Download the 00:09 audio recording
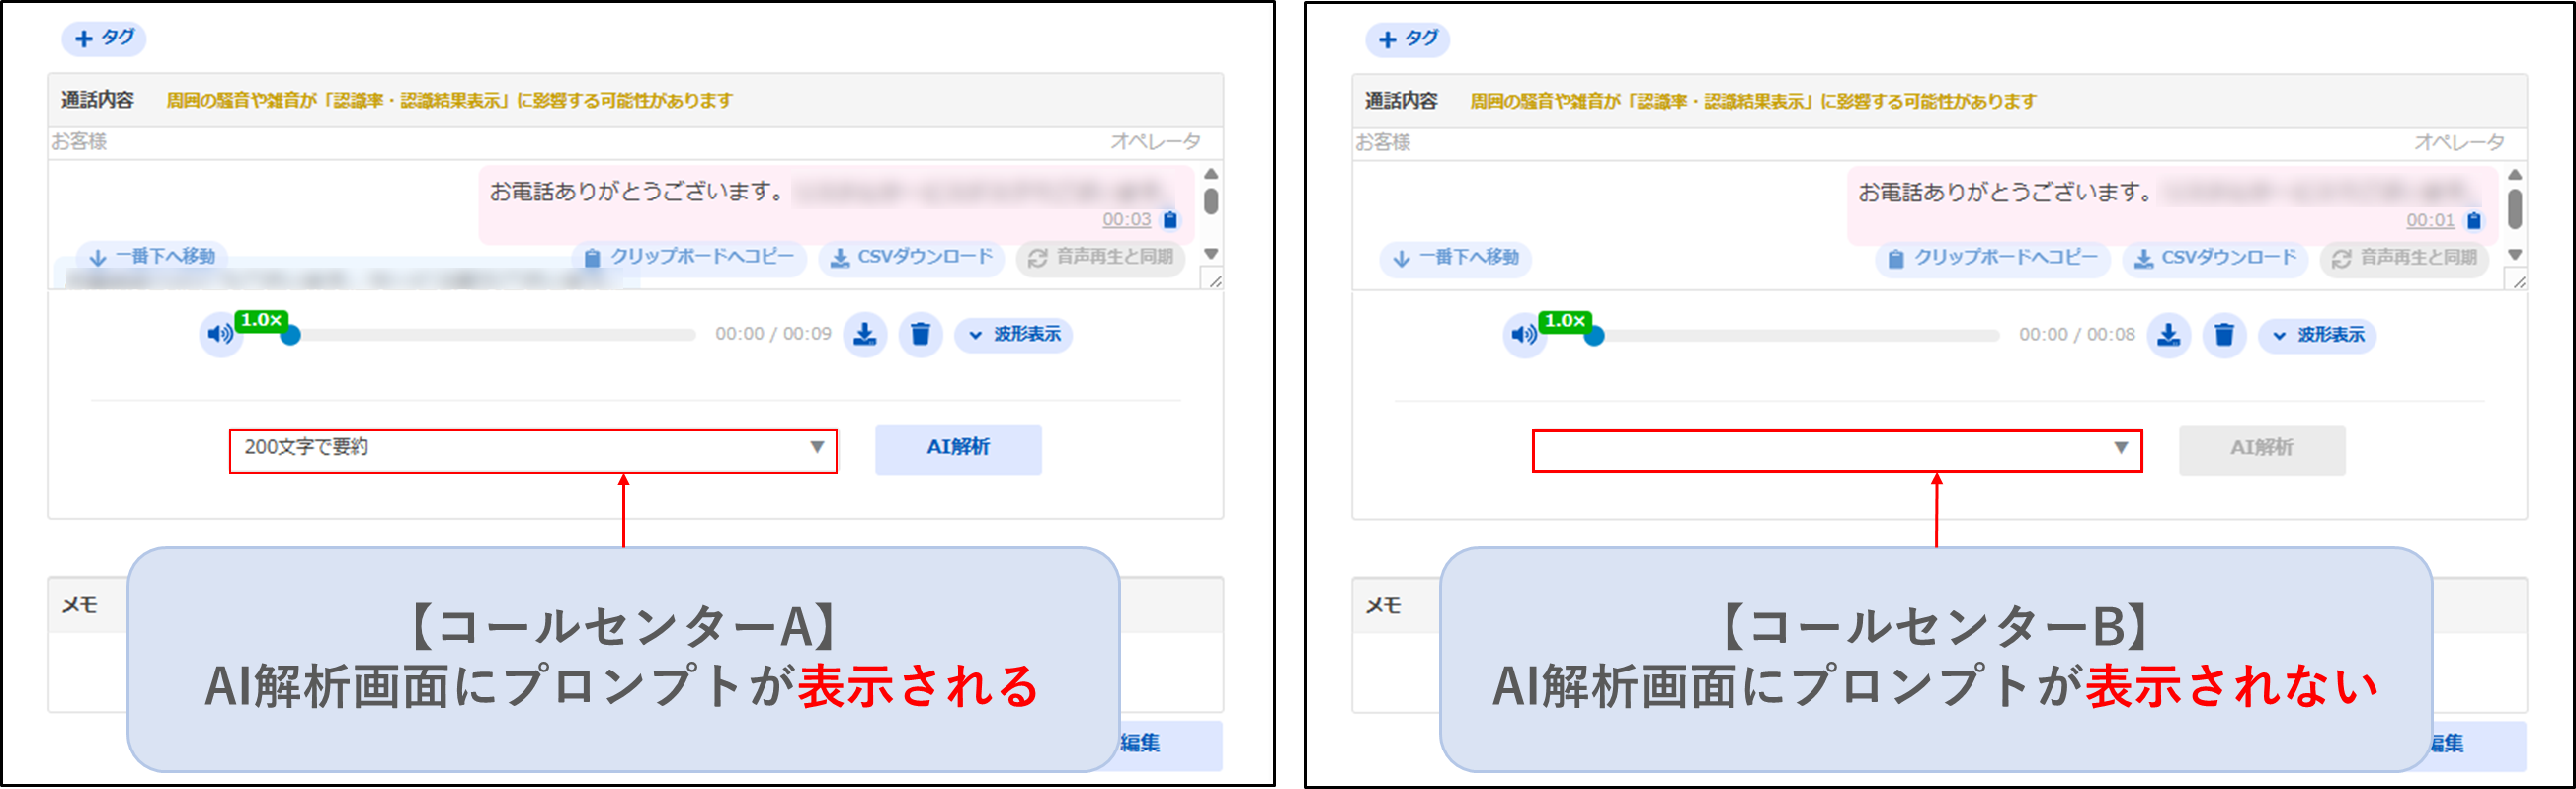Image resolution: width=2576 pixels, height=789 pixels. click(865, 334)
